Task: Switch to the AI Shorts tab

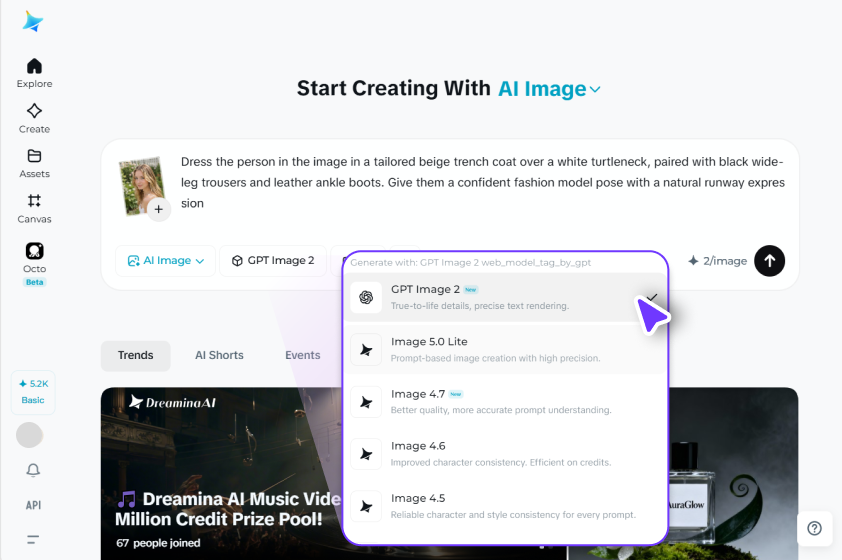Action: pos(219,355)
